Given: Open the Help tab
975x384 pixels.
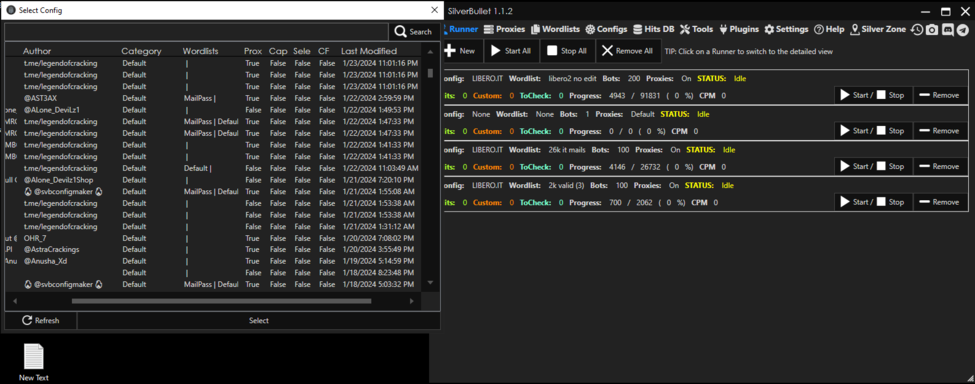Looking at the screenshot, I should (829, 29).
